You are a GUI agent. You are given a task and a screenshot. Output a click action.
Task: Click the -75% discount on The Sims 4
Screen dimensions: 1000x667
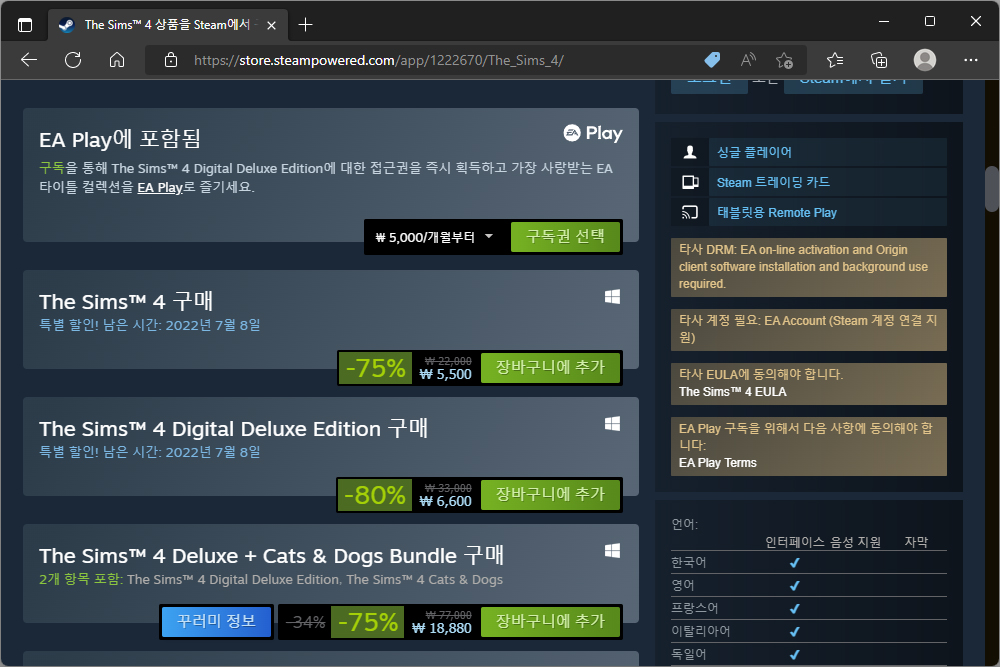click(x=375, y=368)
